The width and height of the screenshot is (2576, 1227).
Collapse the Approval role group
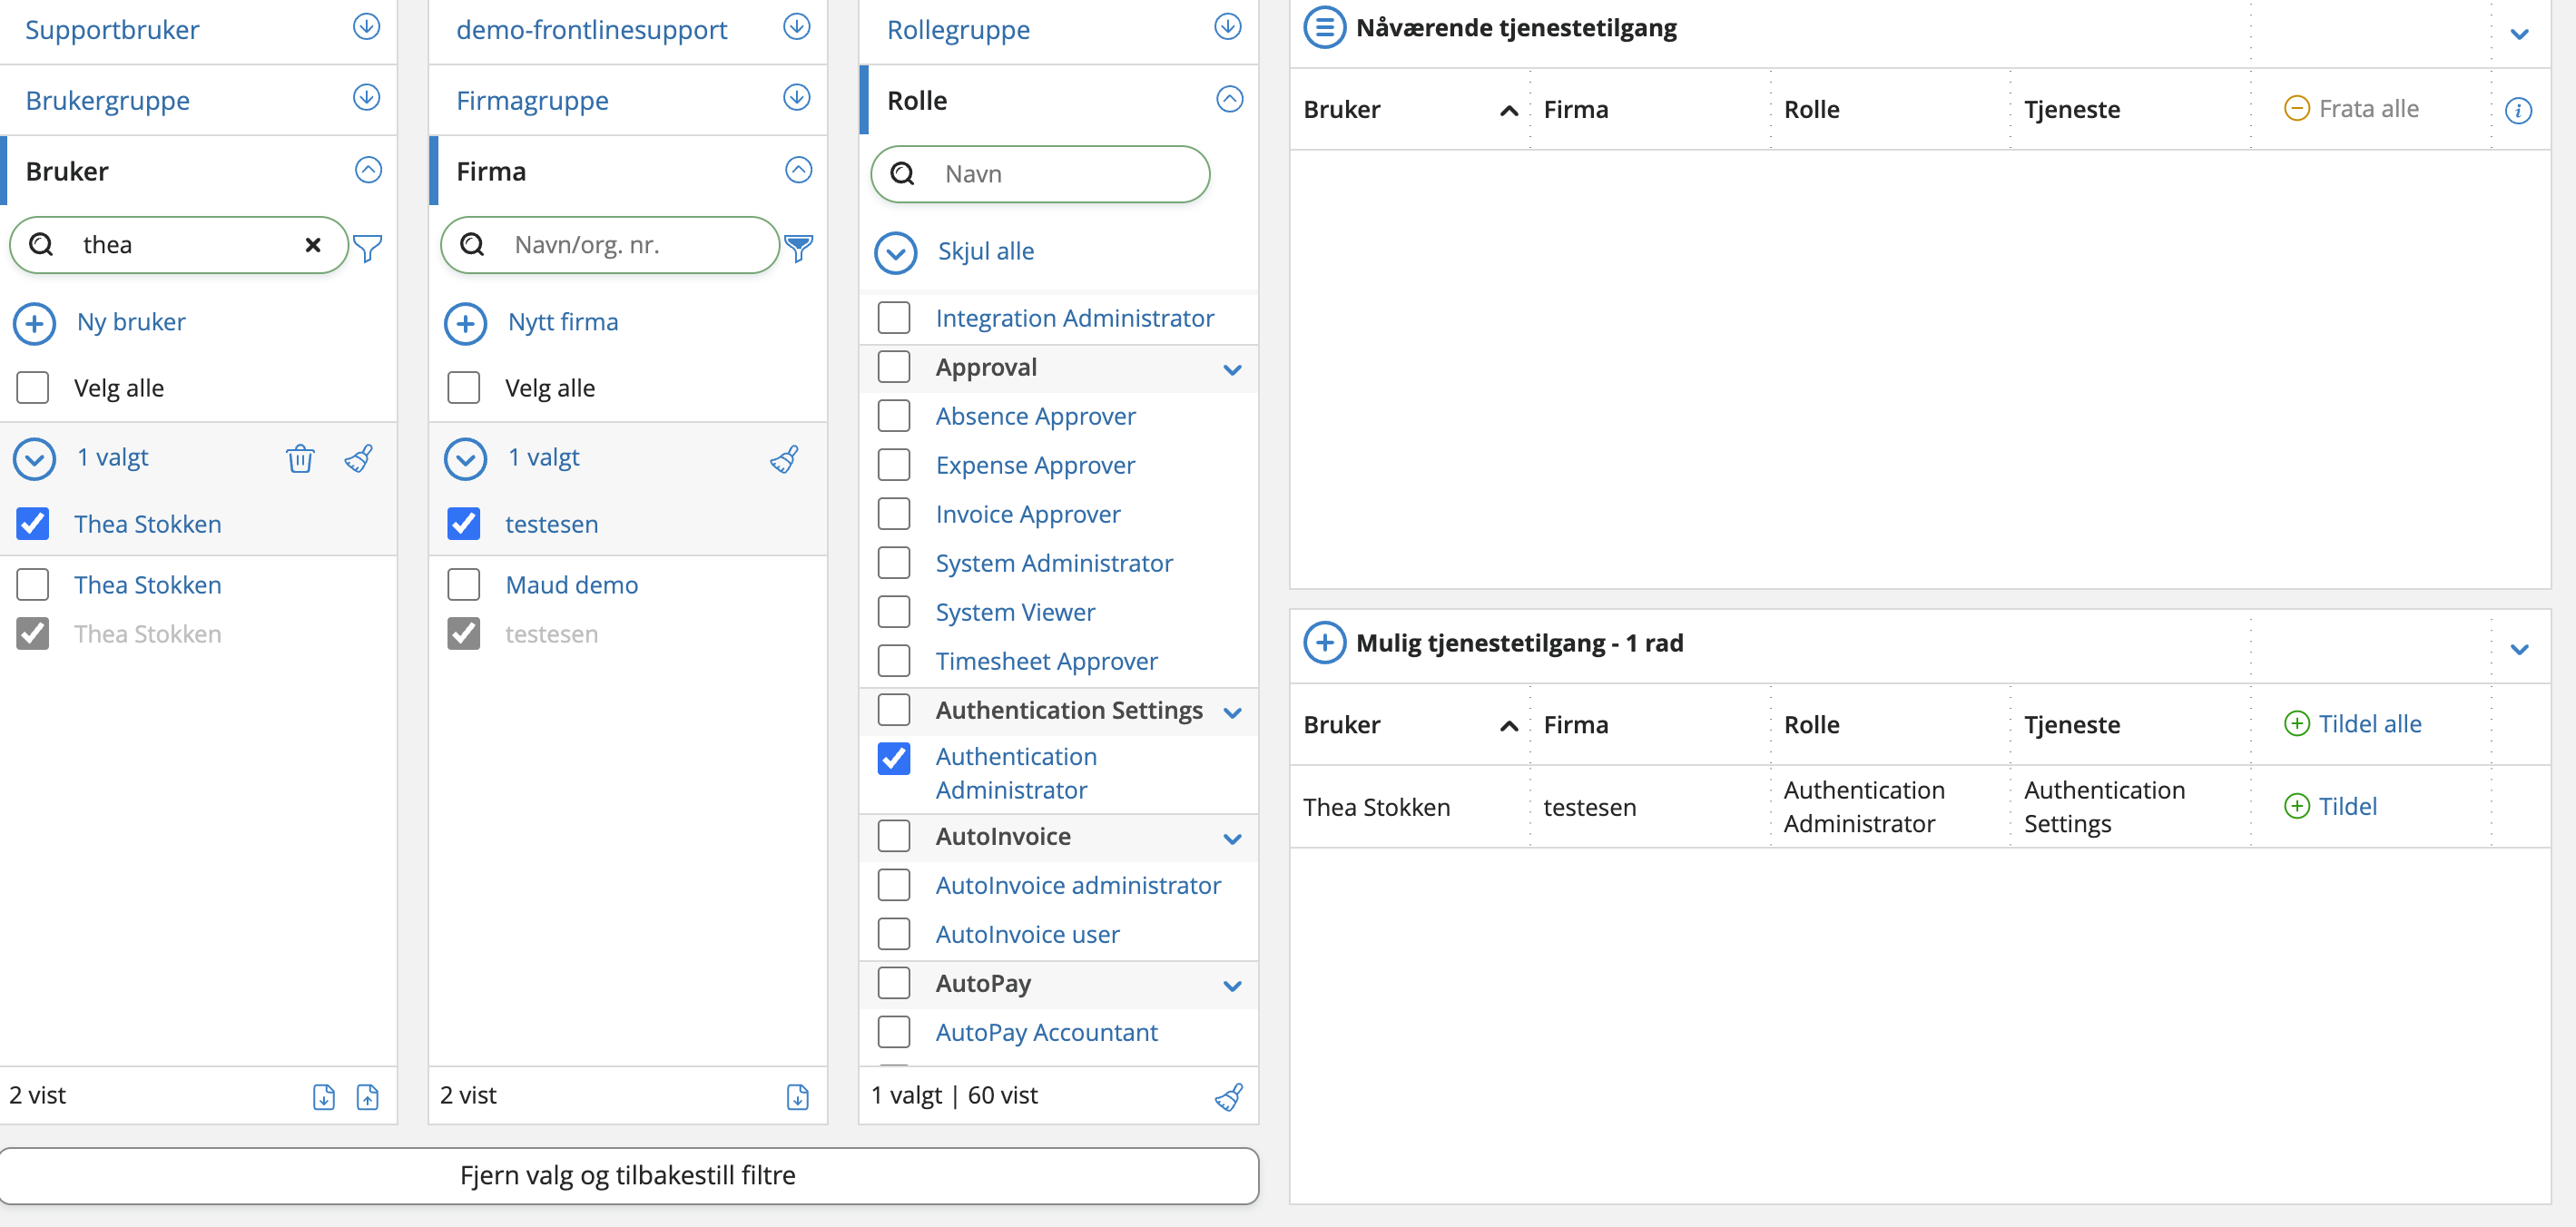(x=1232, y=370)
